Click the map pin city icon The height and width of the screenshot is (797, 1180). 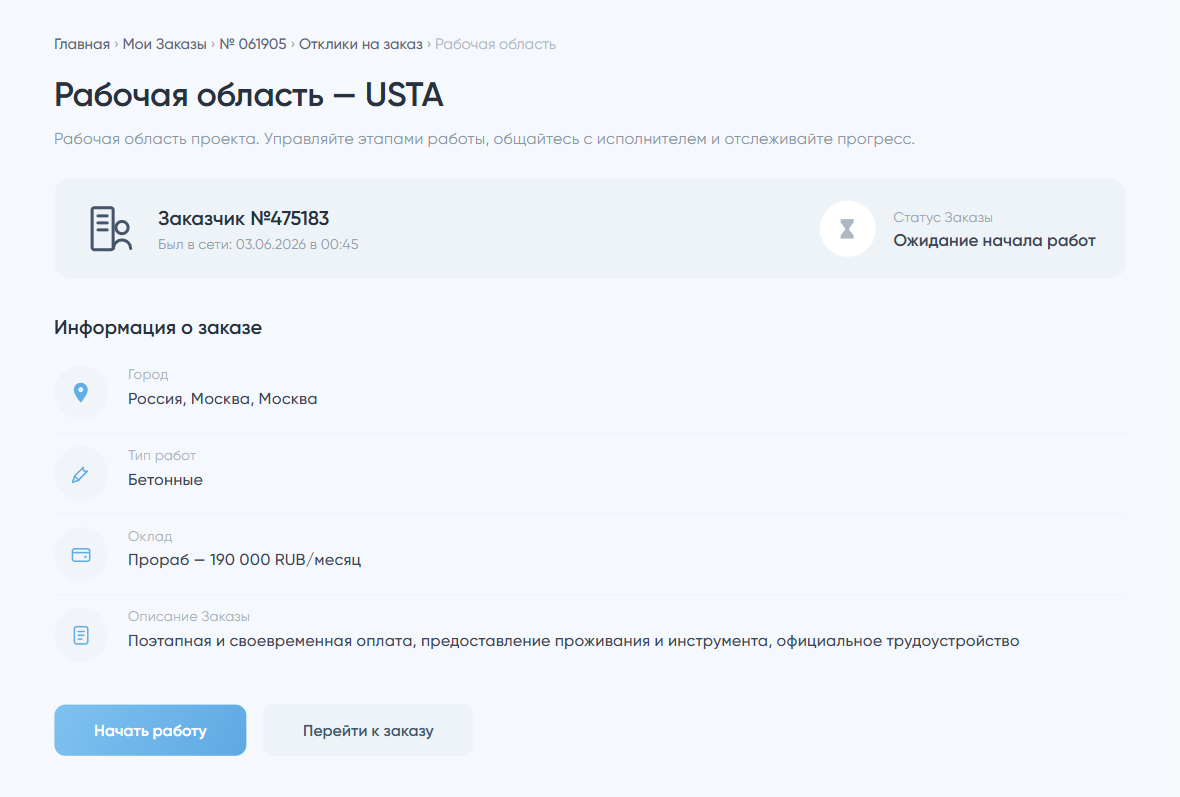coord(81,392)
